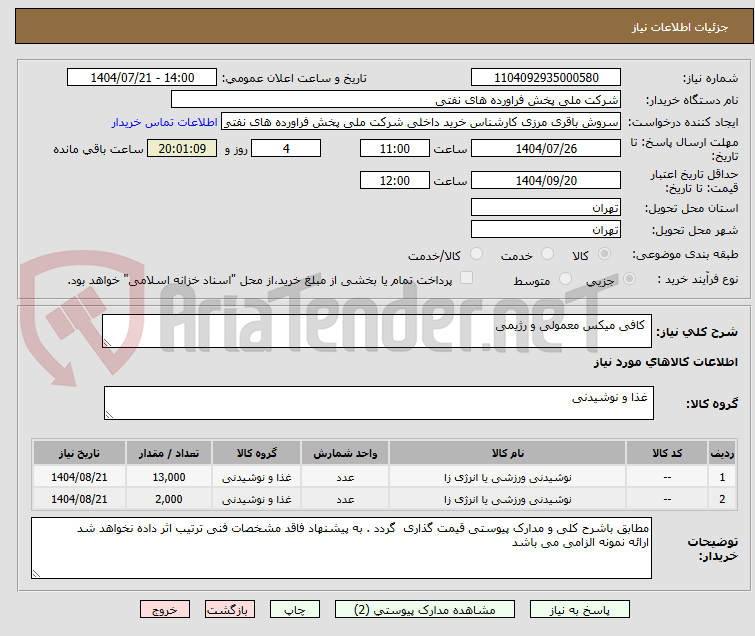Select the کالا radio button
The height and width of the screenshot is (636, 755).
tap(605, 254)
